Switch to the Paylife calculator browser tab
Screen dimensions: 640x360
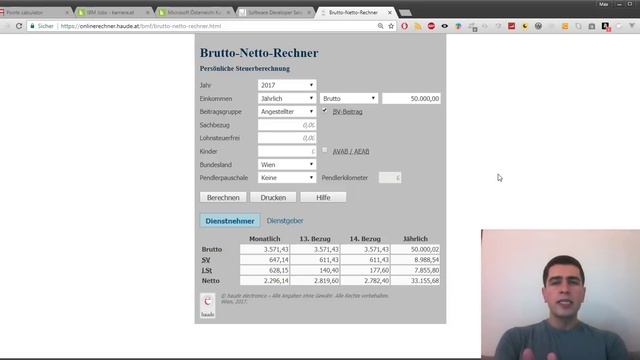click(x=35, y=13)
